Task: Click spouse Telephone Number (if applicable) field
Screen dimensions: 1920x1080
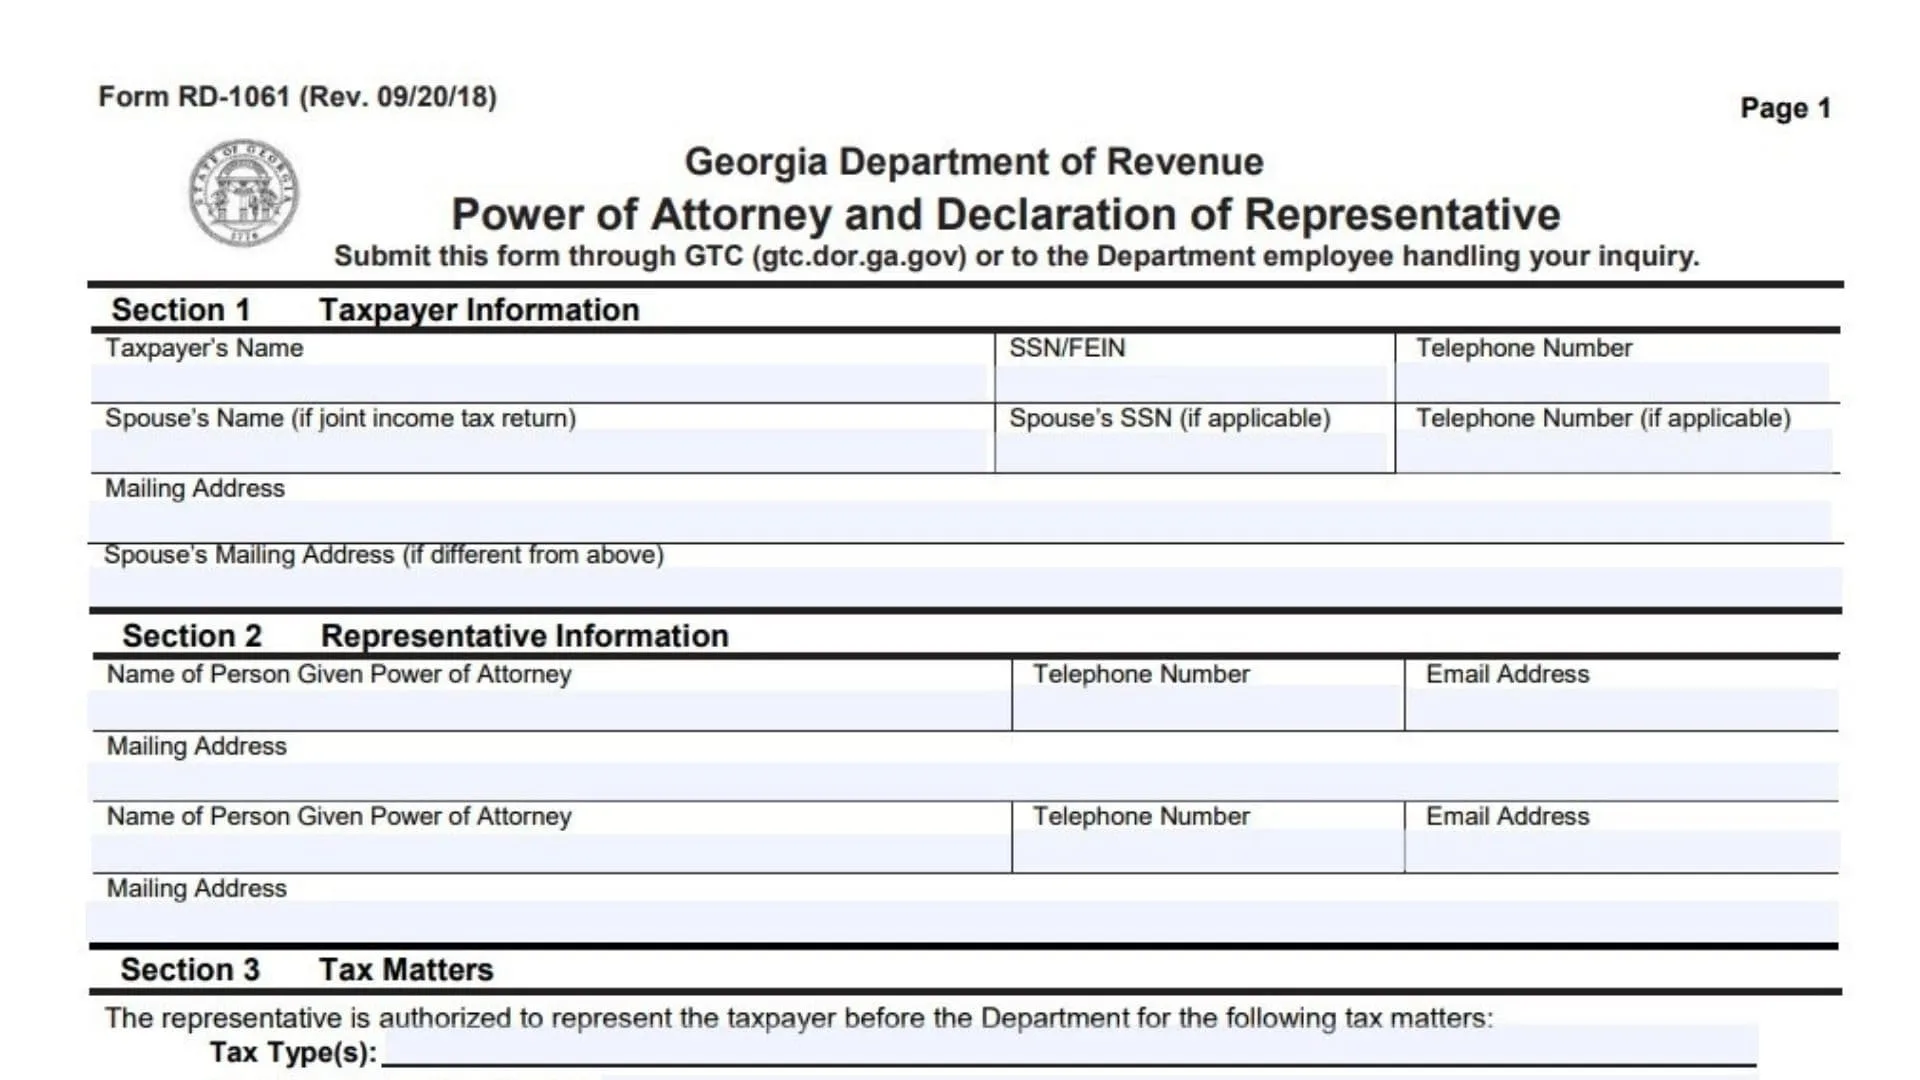Action: click(1612, 451)
